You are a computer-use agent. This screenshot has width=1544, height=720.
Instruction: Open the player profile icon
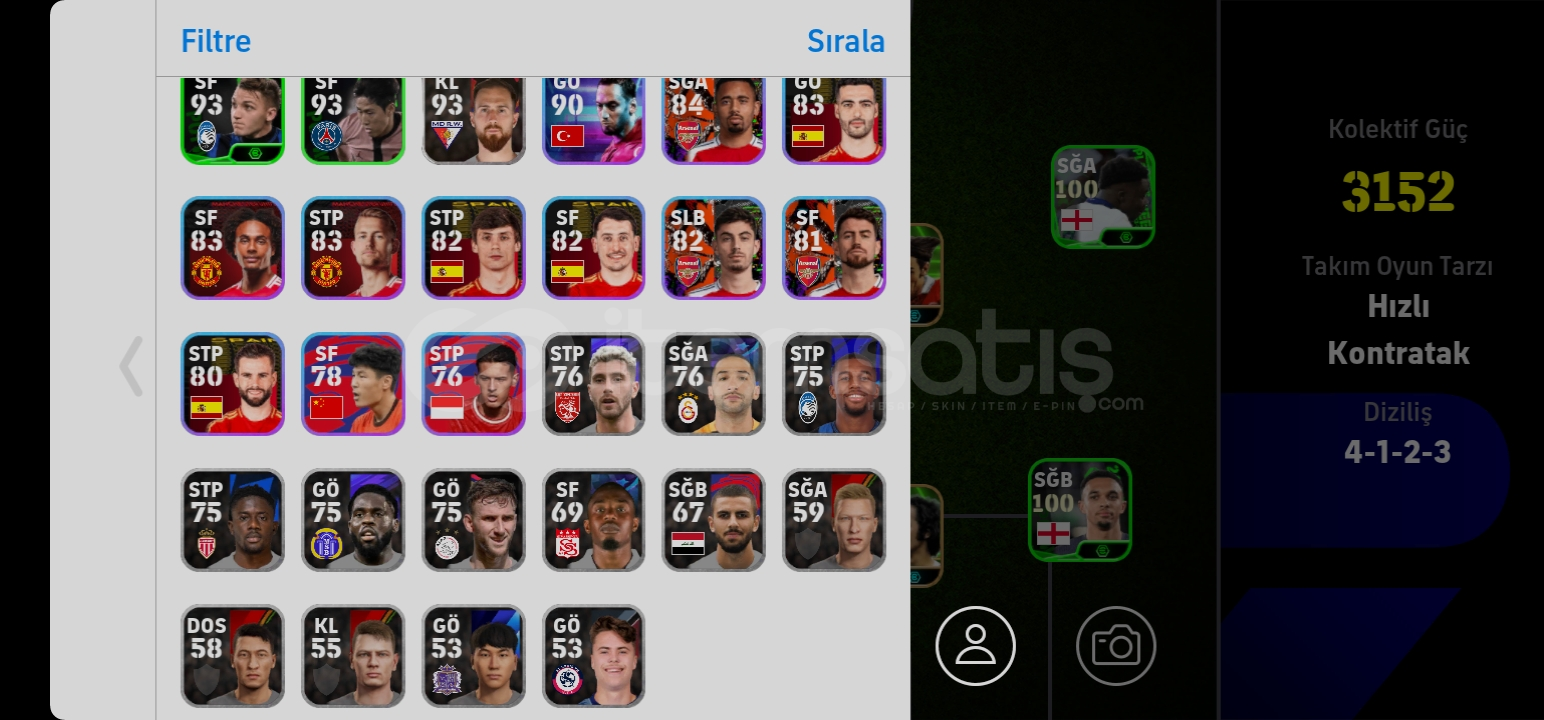(975, 646)
